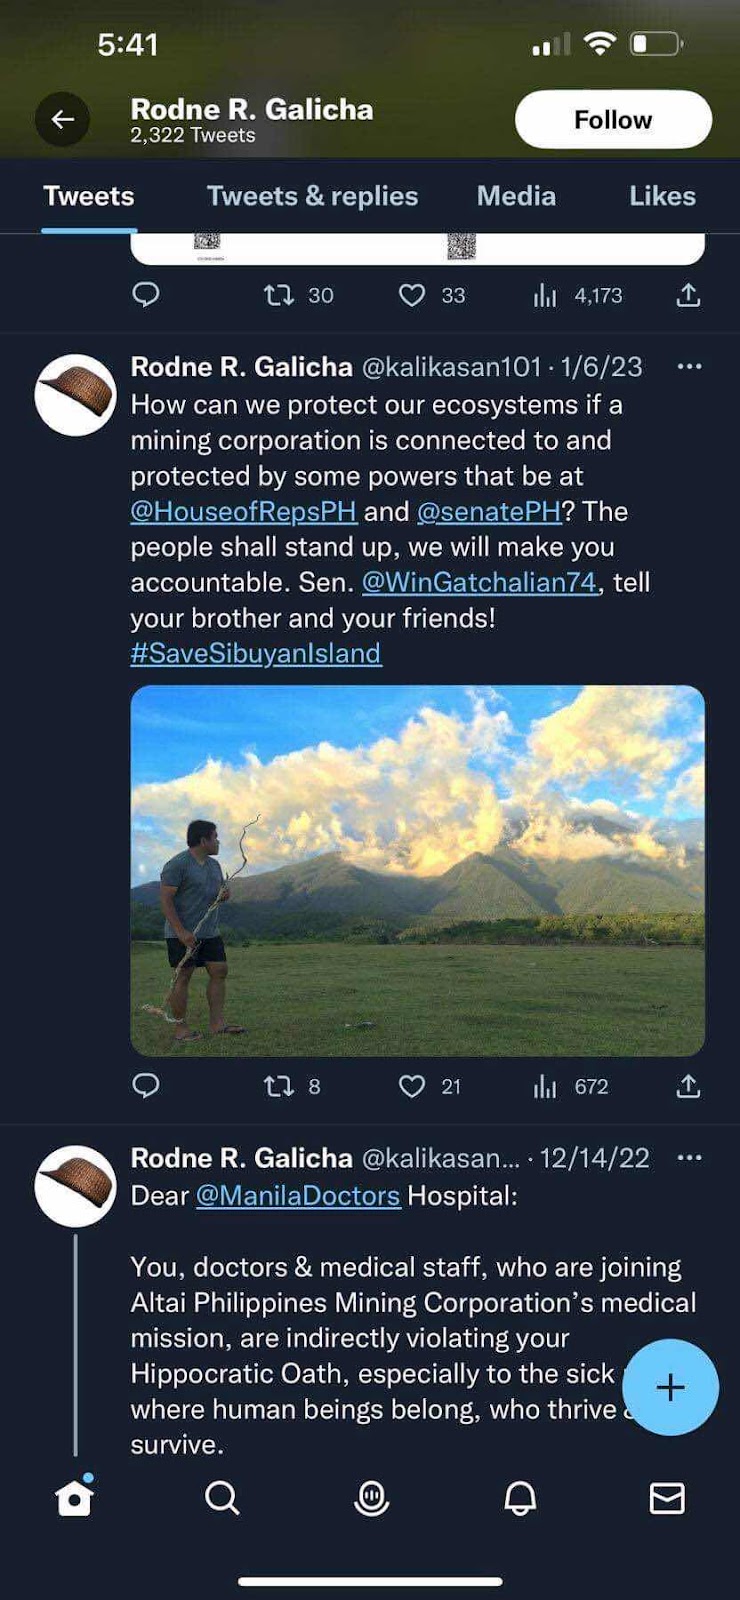Viewport: 740px width, 1600px height.
Task: Open Search in the bottom navigation
Action: [x=222, y=1498]
